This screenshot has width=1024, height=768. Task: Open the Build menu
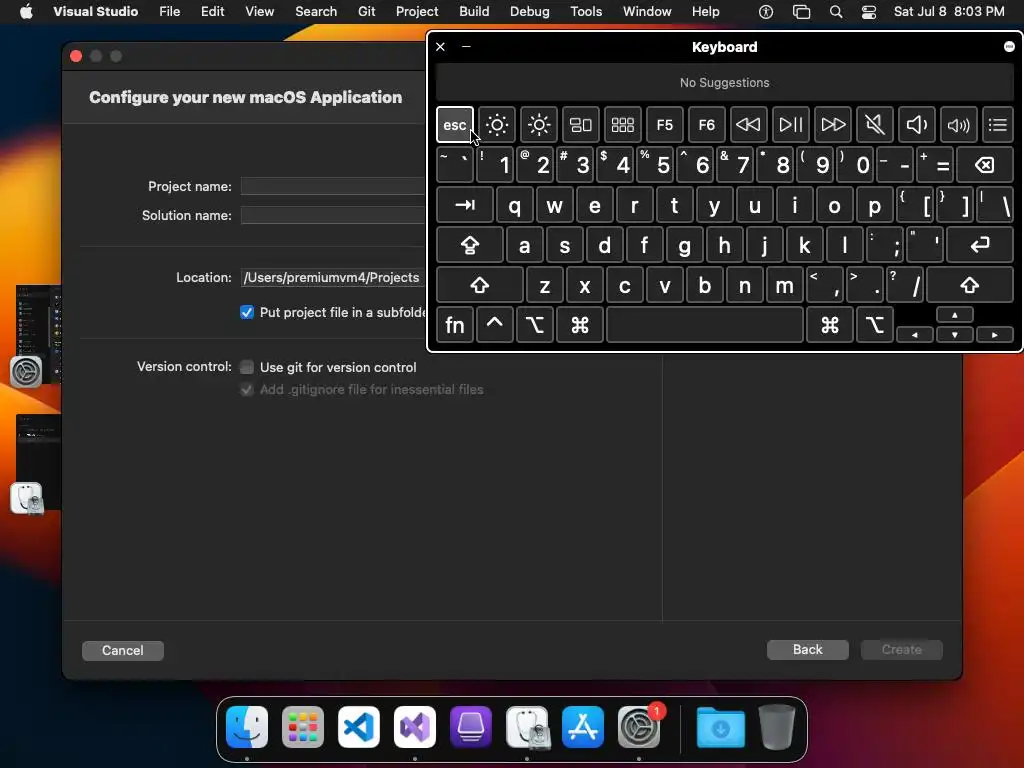474,11
